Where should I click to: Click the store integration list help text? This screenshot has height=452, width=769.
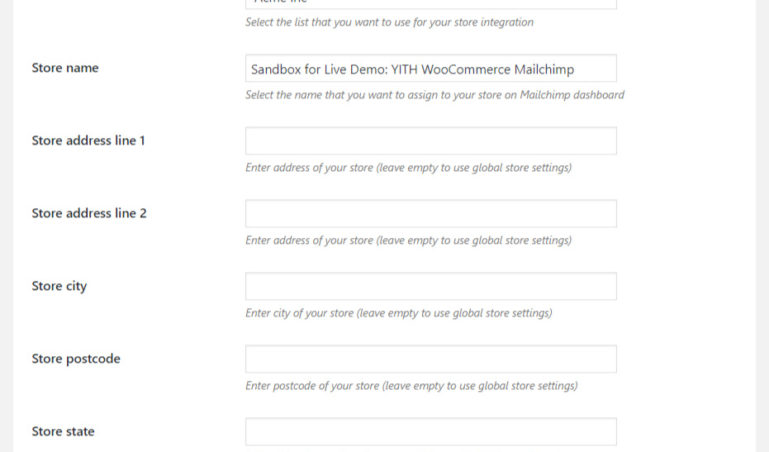[389, 22]
